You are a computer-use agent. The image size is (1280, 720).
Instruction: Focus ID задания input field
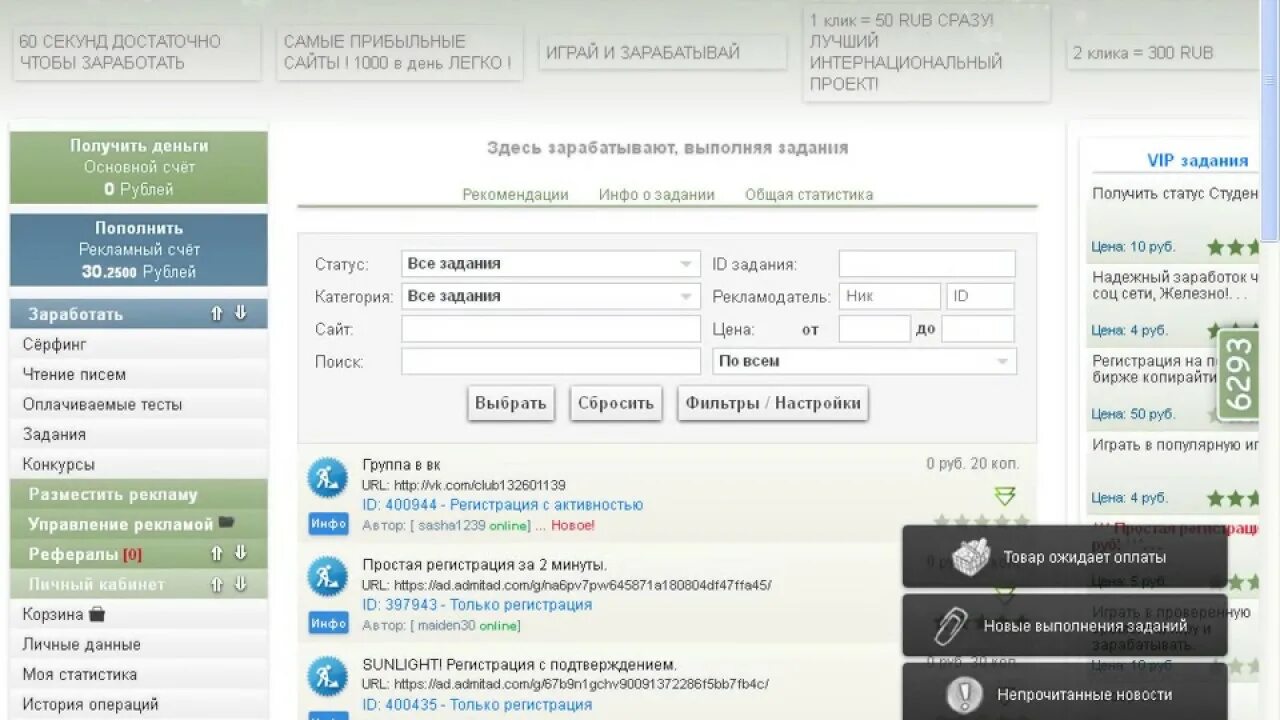tap(927, 264)
